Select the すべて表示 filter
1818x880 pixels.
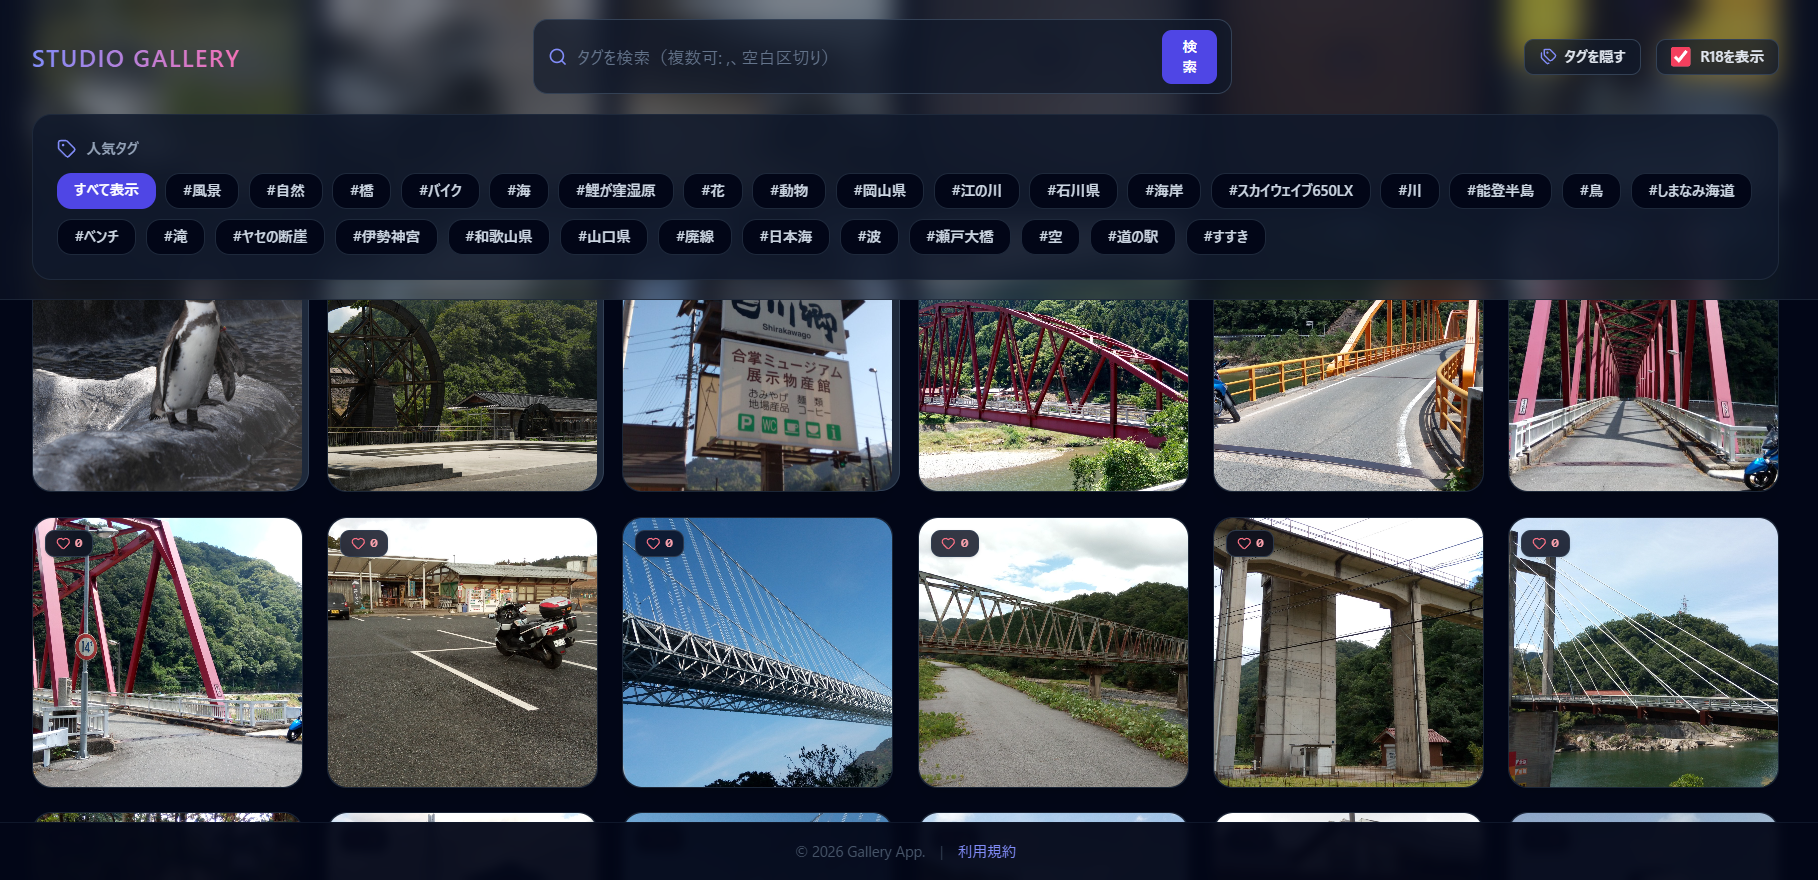[x=106, y=190]
